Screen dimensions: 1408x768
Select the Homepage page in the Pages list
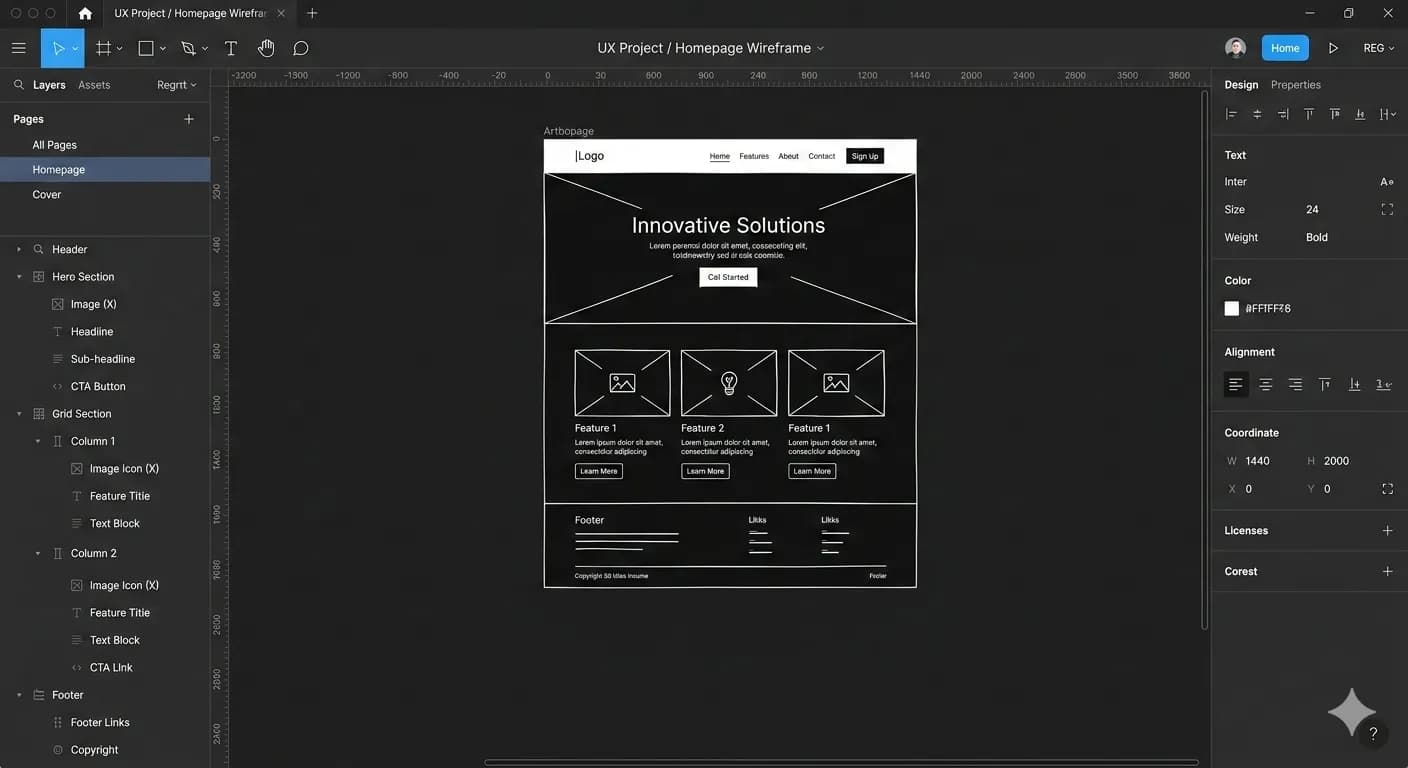pyautogui.click(x=58, y=169)
